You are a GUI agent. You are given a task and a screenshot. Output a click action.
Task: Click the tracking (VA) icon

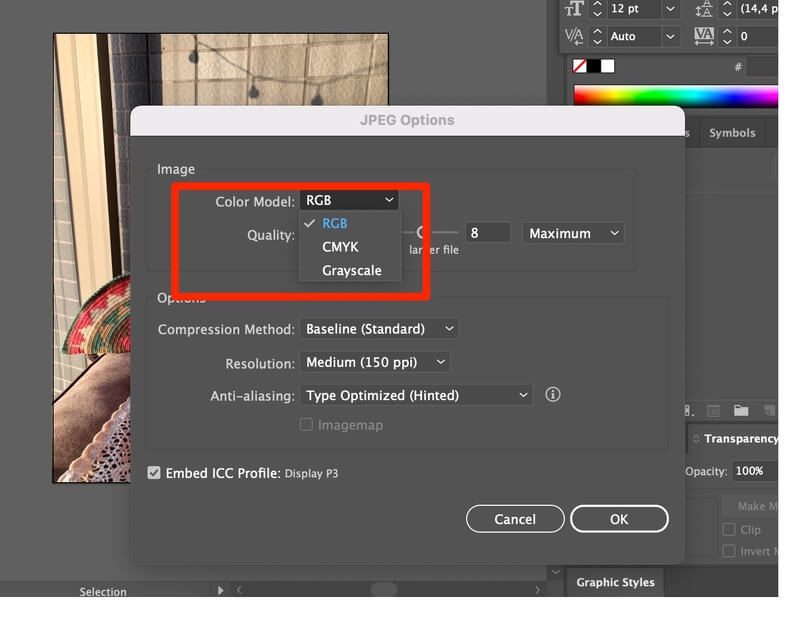pyautogui.click(x=704, y=36)
